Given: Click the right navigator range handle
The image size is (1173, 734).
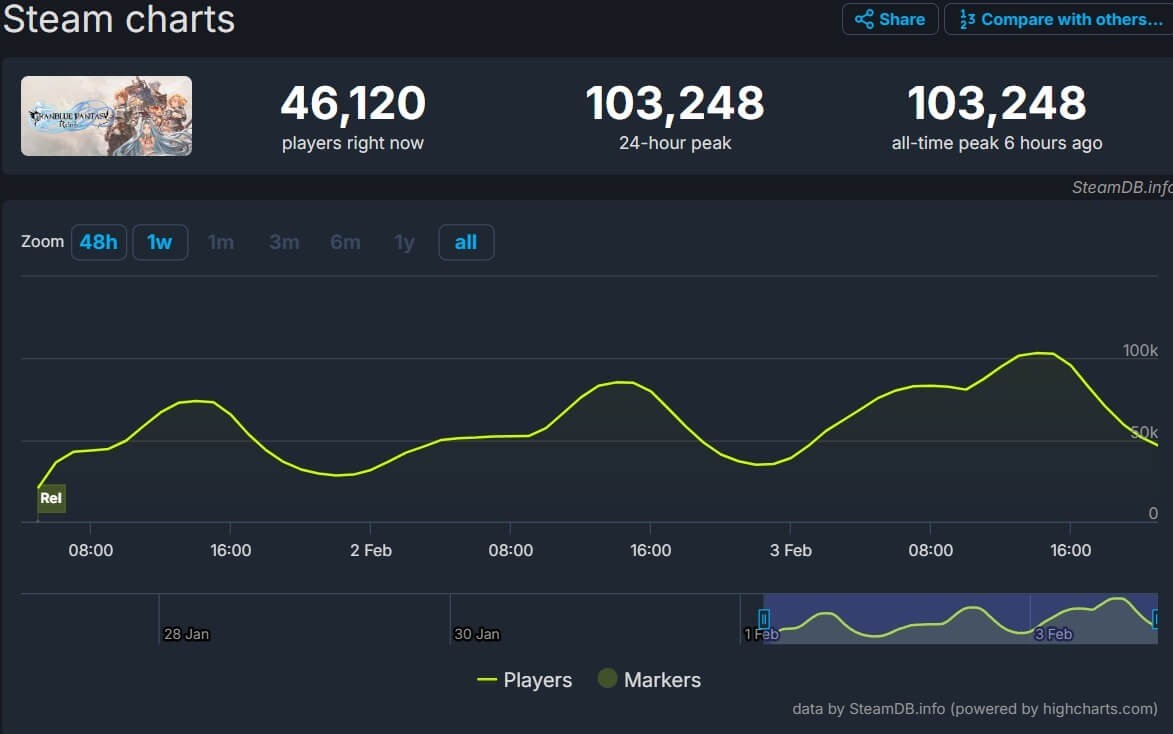Looking at the screenshot, I should pyautogui.click(x=1157, y=619).
